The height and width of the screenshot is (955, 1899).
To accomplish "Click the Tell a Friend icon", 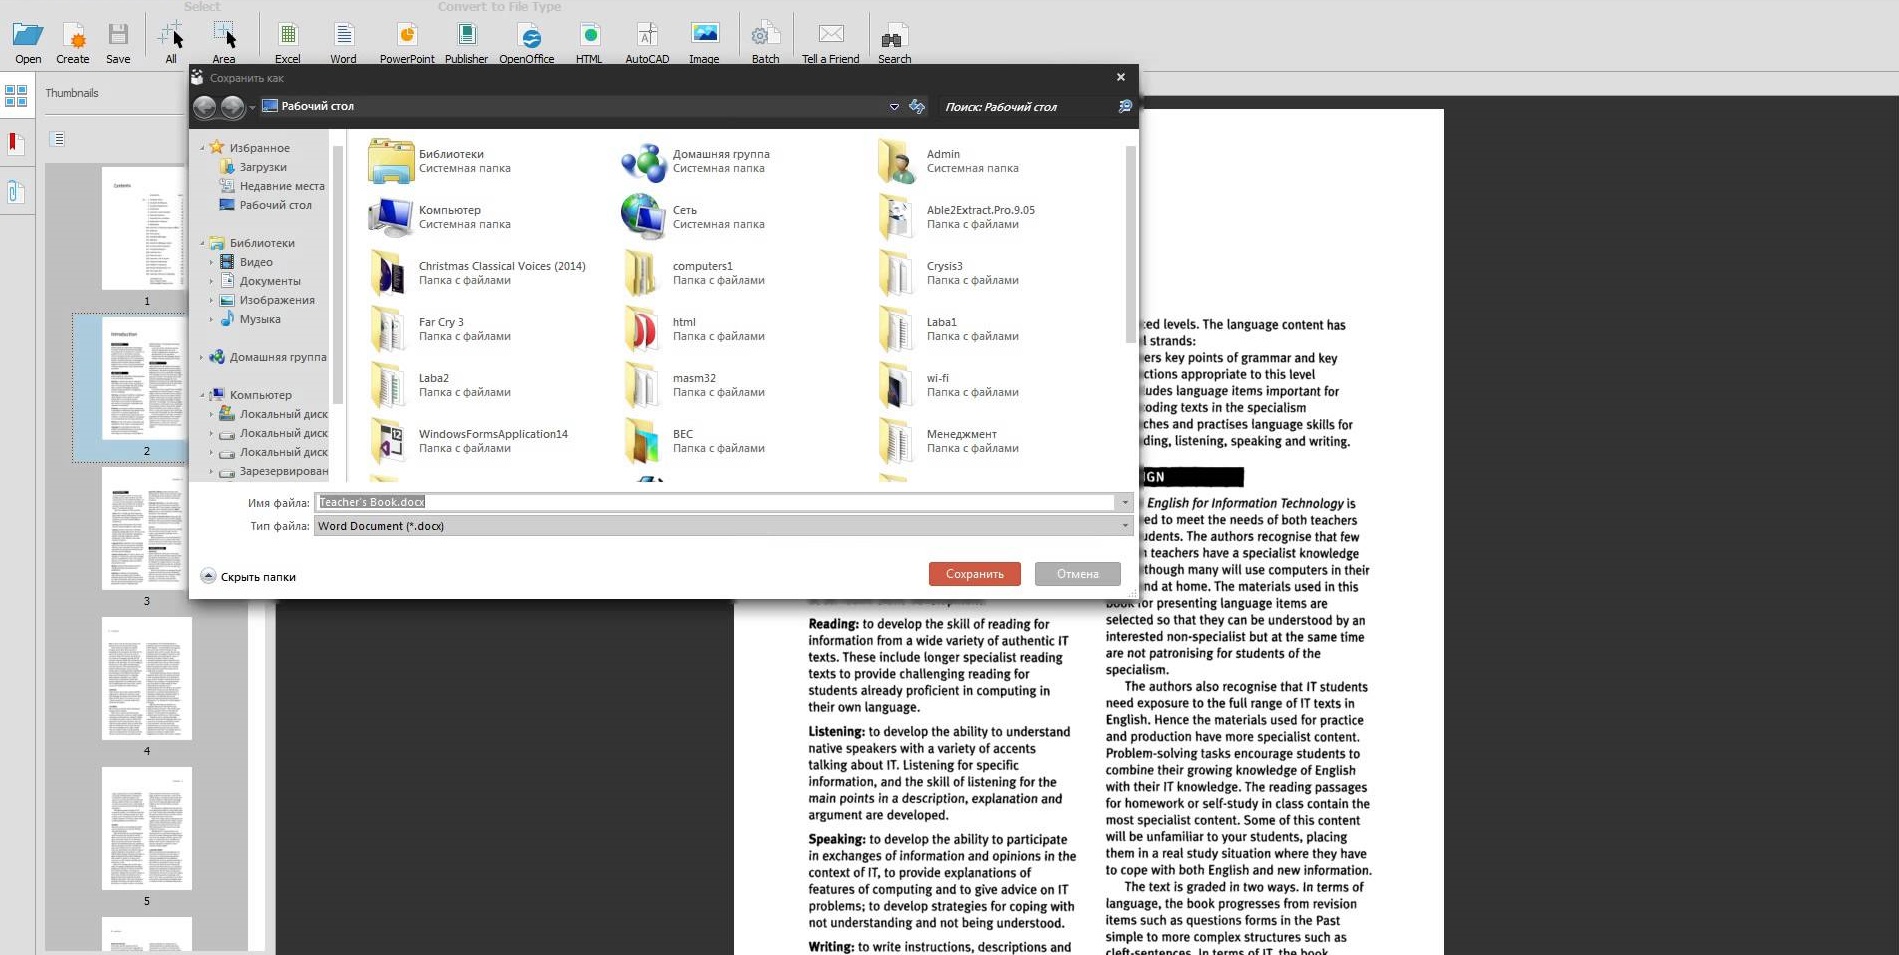I will pos(830,42).
